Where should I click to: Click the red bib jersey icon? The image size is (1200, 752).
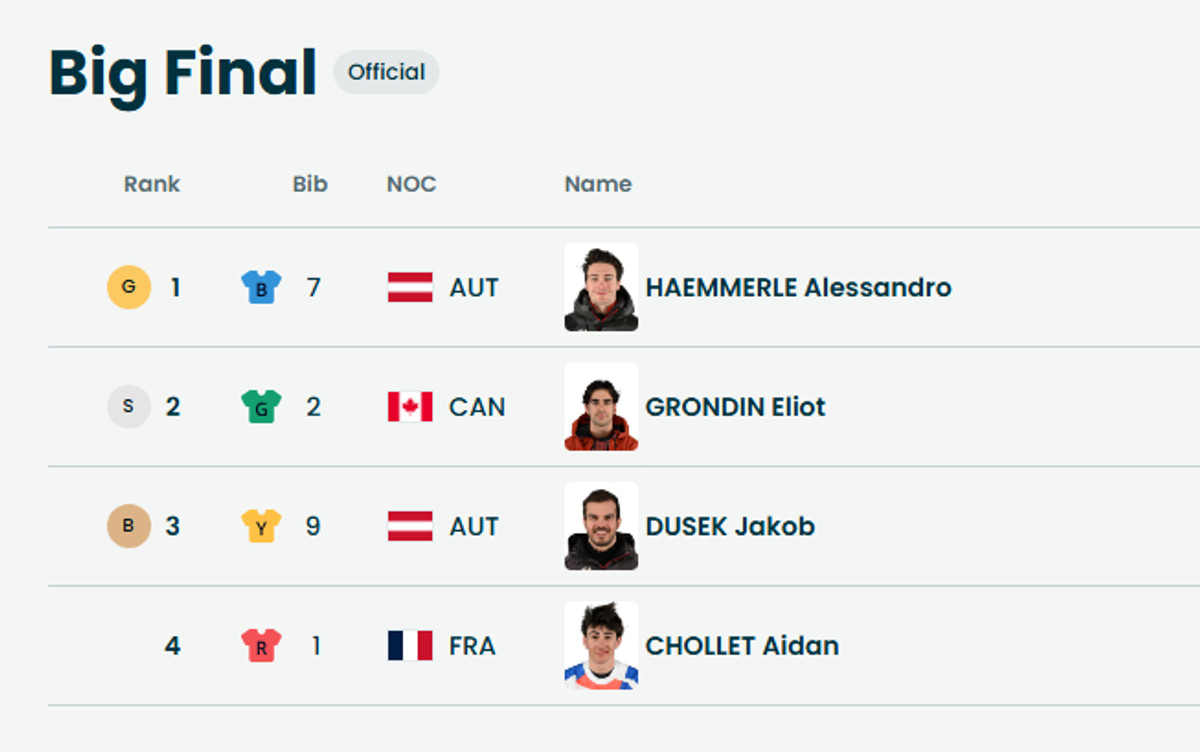[x=261, y=645]
